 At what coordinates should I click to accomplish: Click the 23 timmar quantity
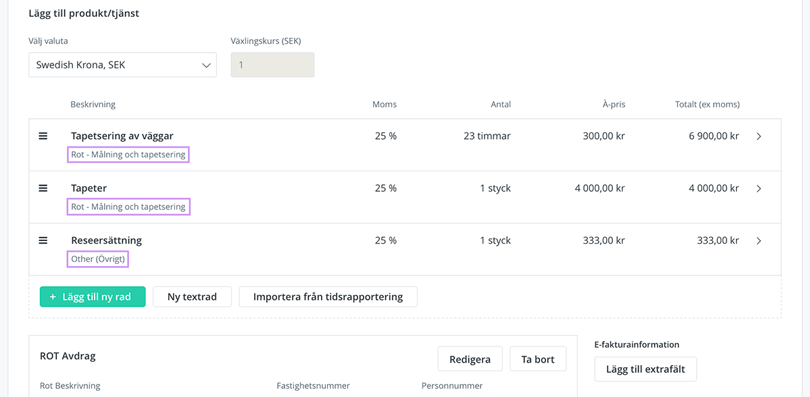click(x=487, y=136)
